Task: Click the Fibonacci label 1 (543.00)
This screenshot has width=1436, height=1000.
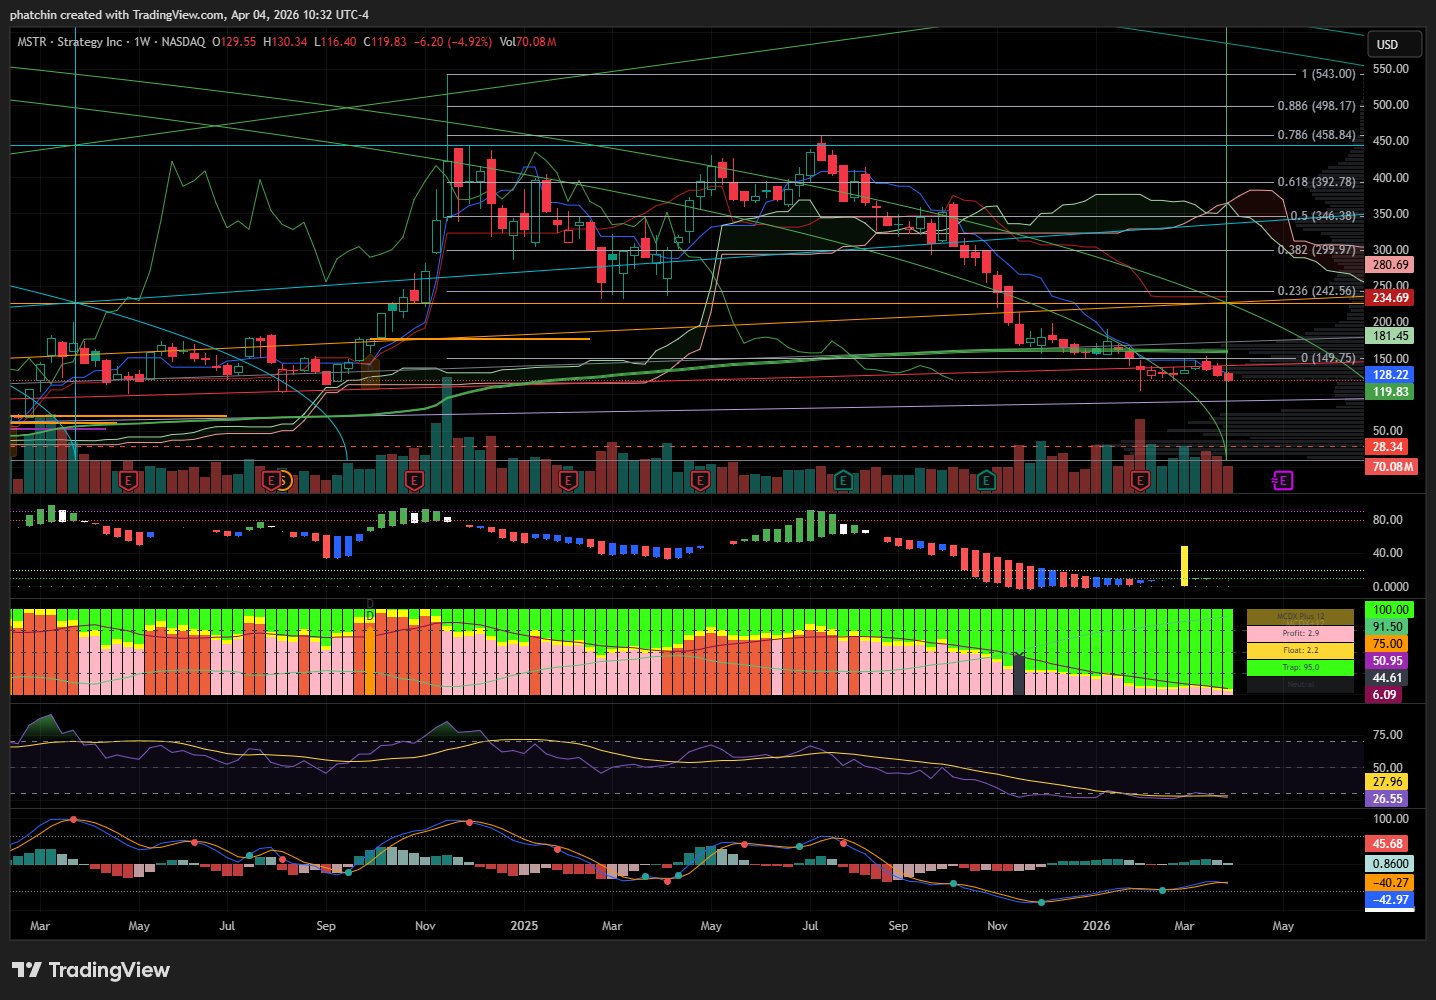Action: point(1328,74)
